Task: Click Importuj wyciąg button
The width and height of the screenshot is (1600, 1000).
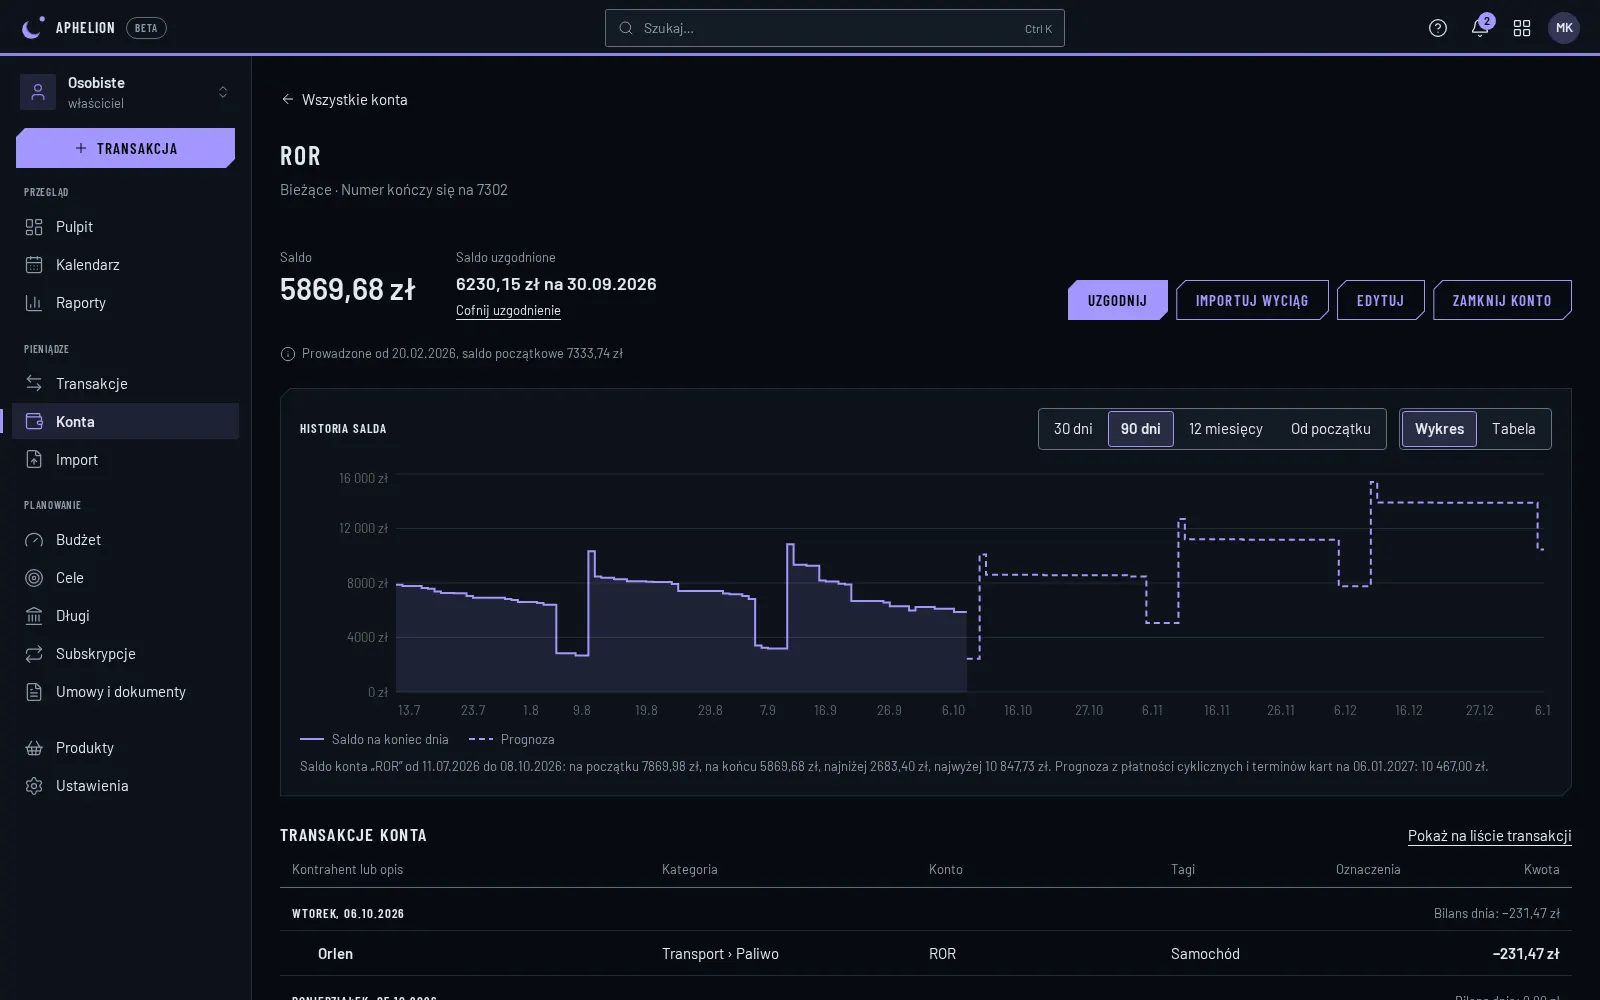Action: pos(1252,300)
